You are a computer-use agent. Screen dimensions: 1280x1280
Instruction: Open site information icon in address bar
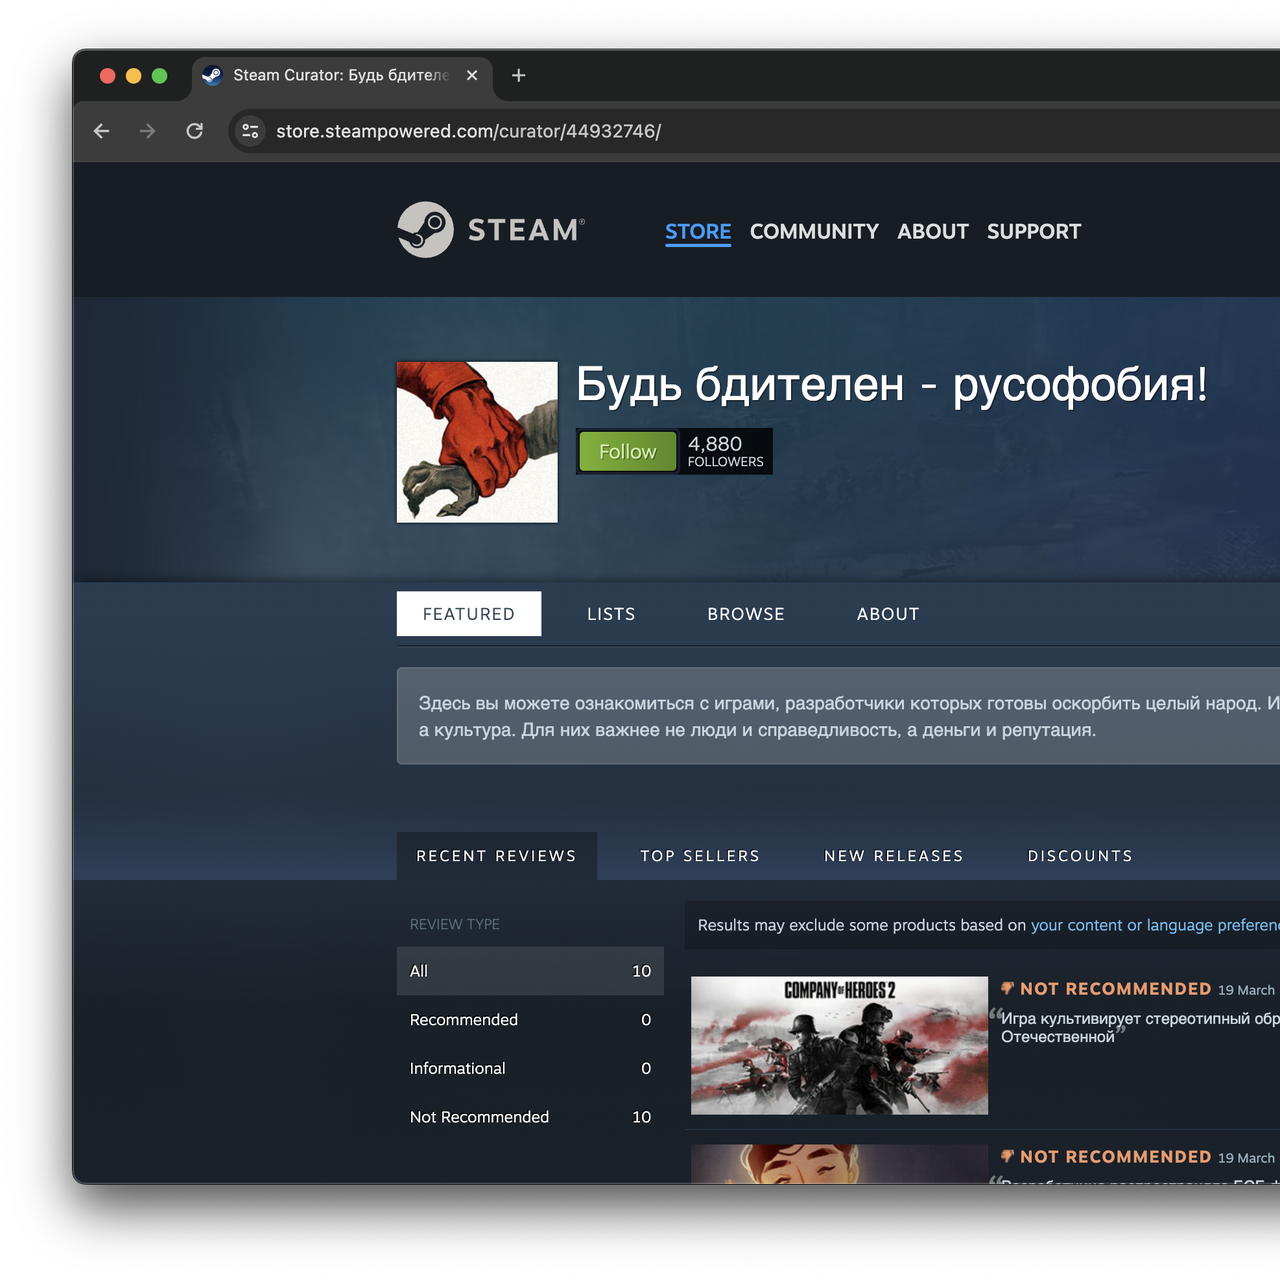250,131
